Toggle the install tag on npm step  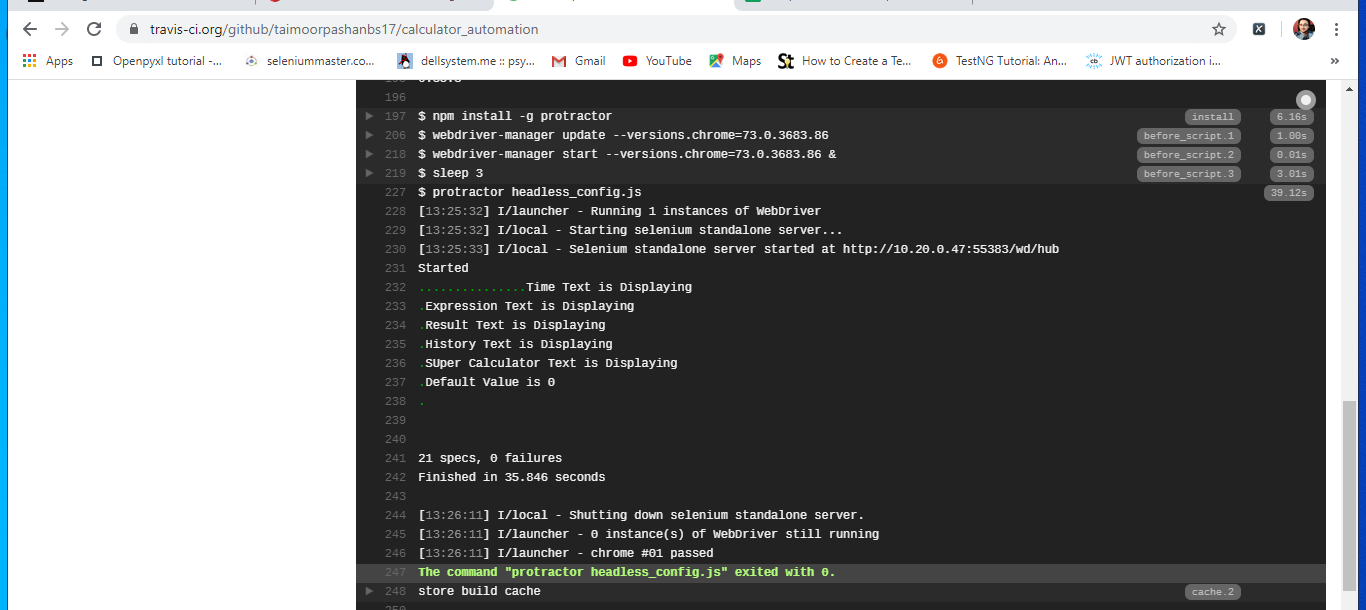(x=1212, y=116)
